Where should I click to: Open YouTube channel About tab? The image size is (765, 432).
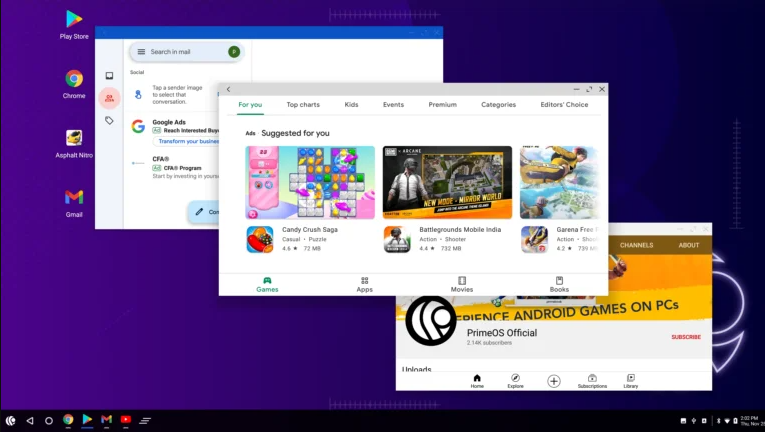pyautogui.click(x=689, y=245)
